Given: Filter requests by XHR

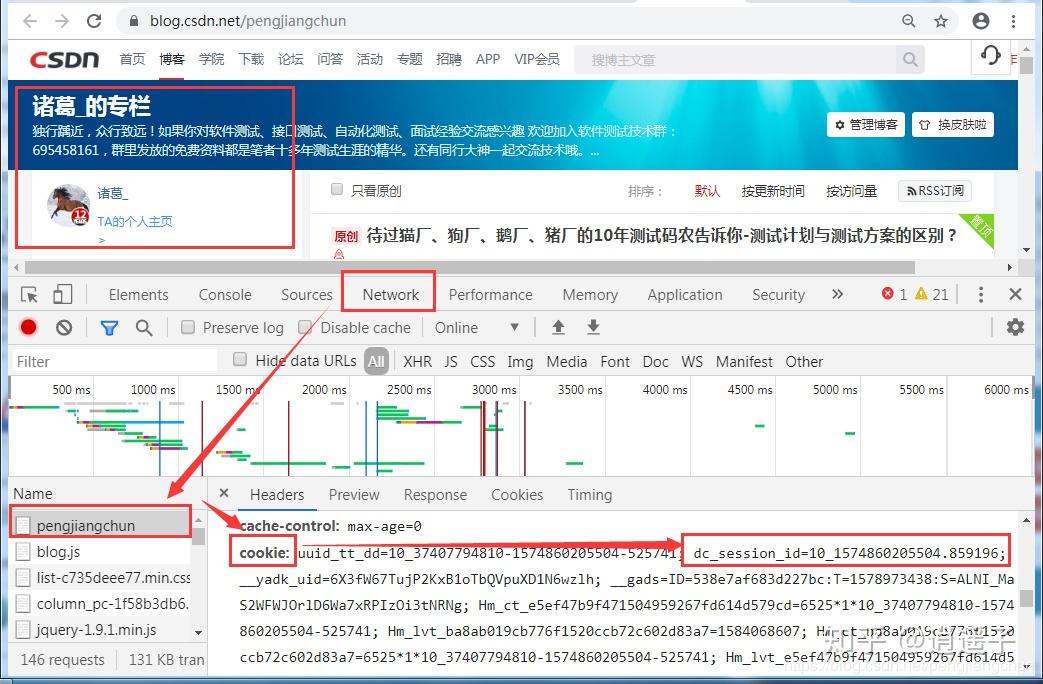Looking at the screenshot, I should (417, 361).
